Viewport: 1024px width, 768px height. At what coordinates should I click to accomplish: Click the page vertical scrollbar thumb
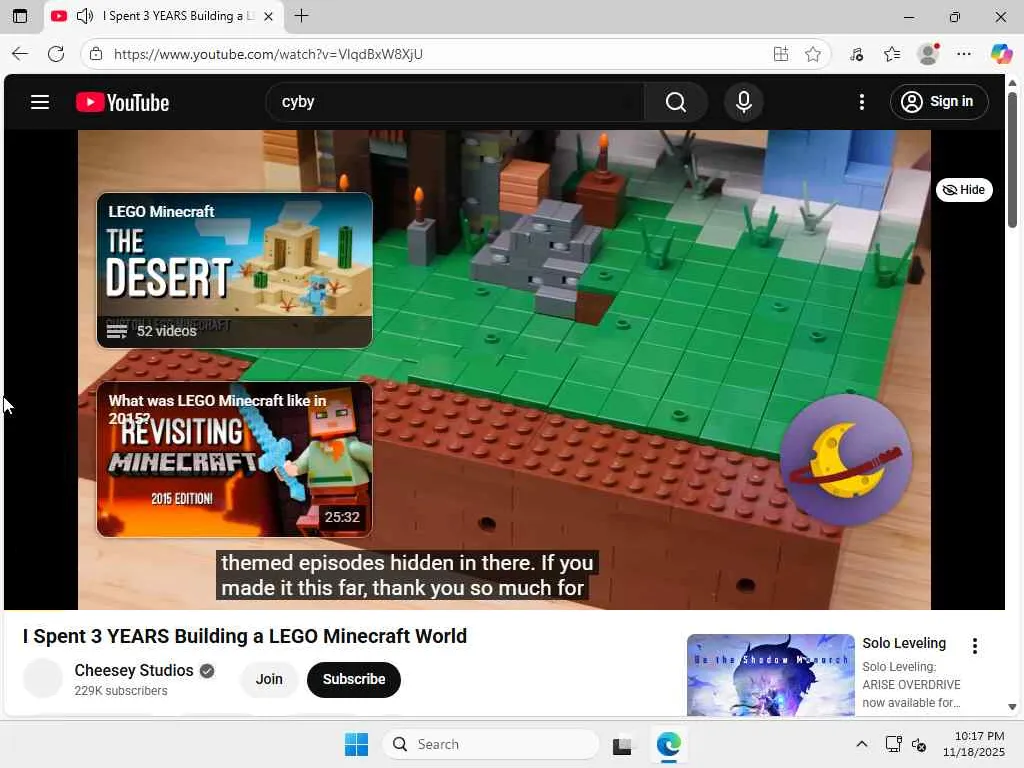(x=1012, y=160)
